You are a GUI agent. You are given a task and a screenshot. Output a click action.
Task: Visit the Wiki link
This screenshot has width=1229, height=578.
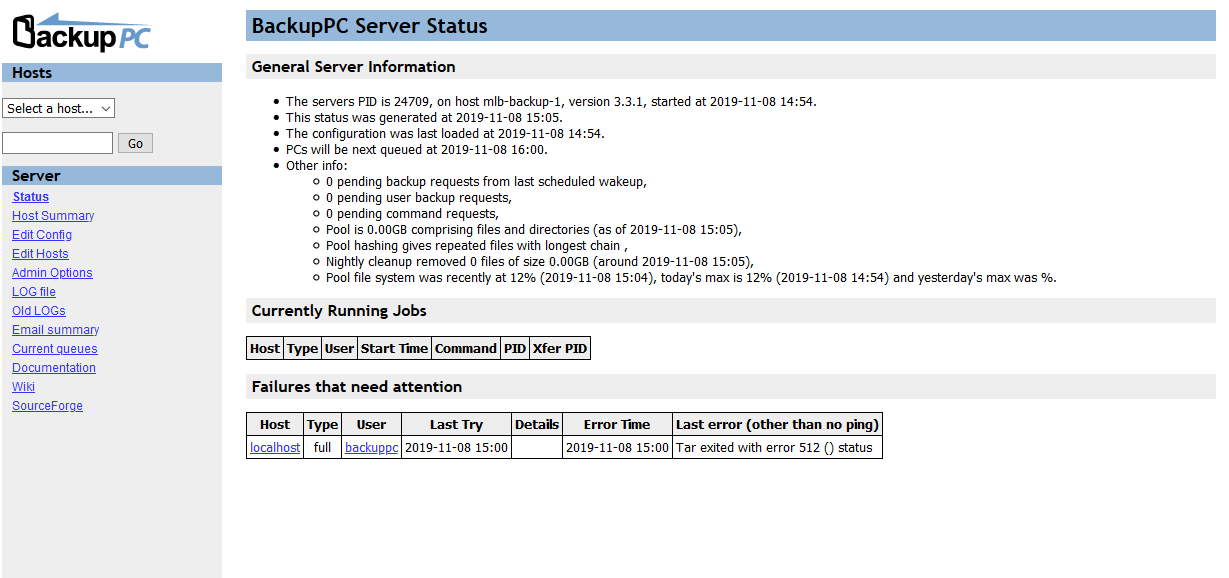tap(23, 387)
